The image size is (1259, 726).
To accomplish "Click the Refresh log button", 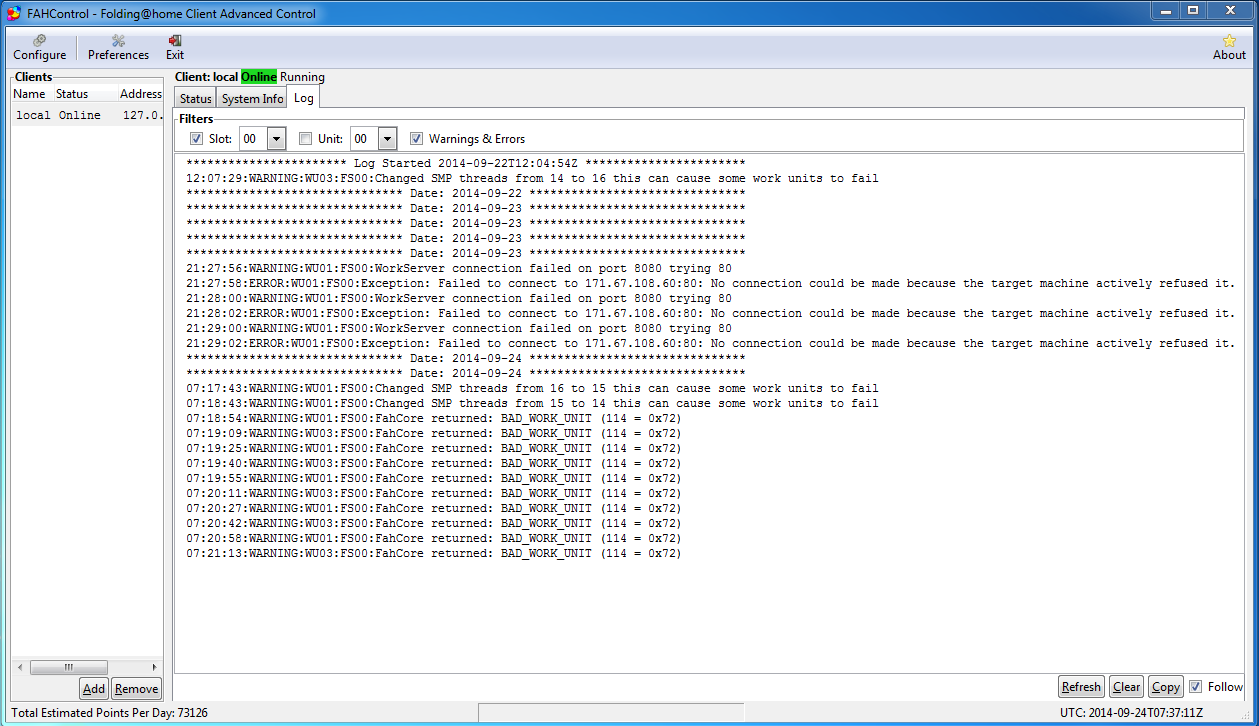I will click(x=1081, y=686).
